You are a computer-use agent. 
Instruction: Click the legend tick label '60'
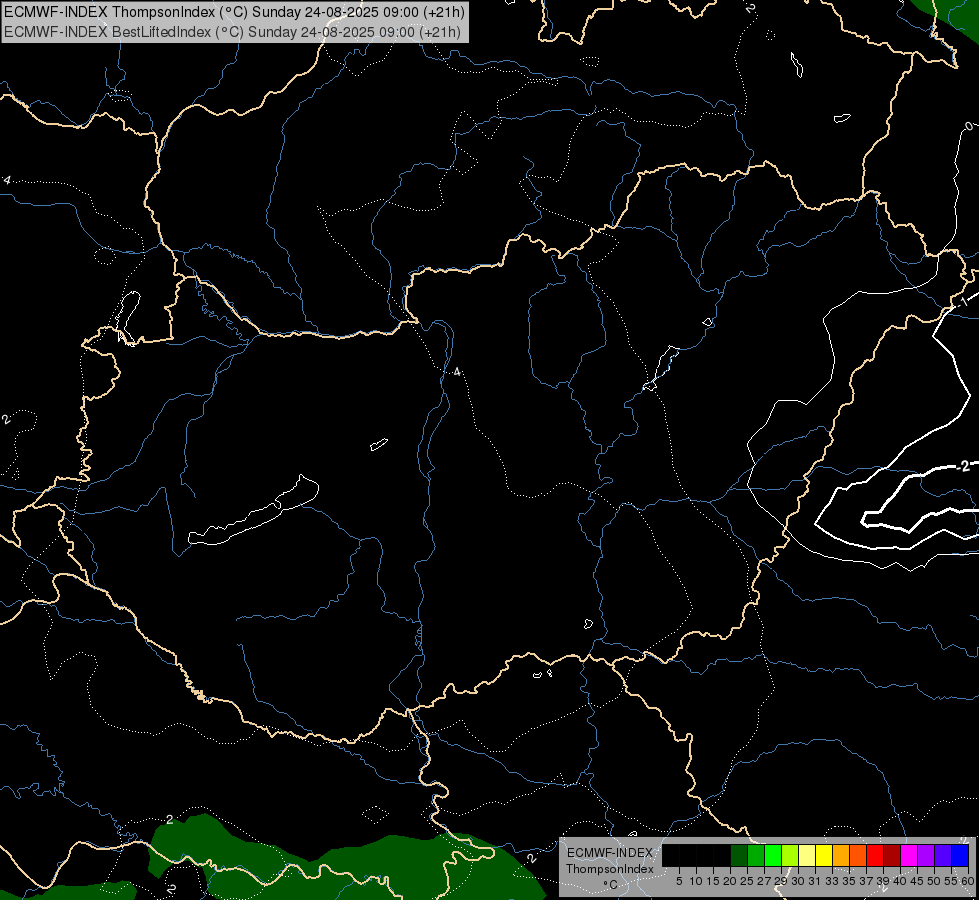point(967,881)
